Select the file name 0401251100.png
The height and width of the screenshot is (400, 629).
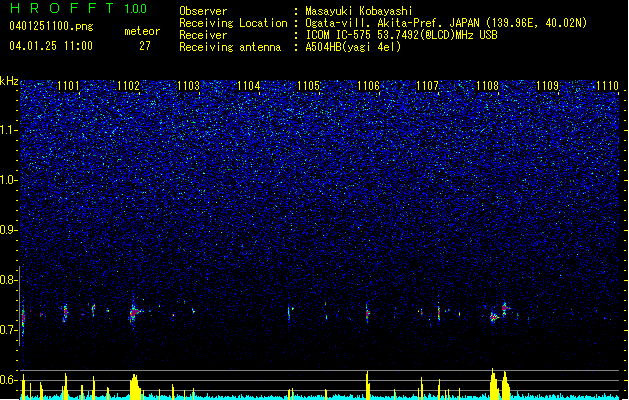point(51,26)
